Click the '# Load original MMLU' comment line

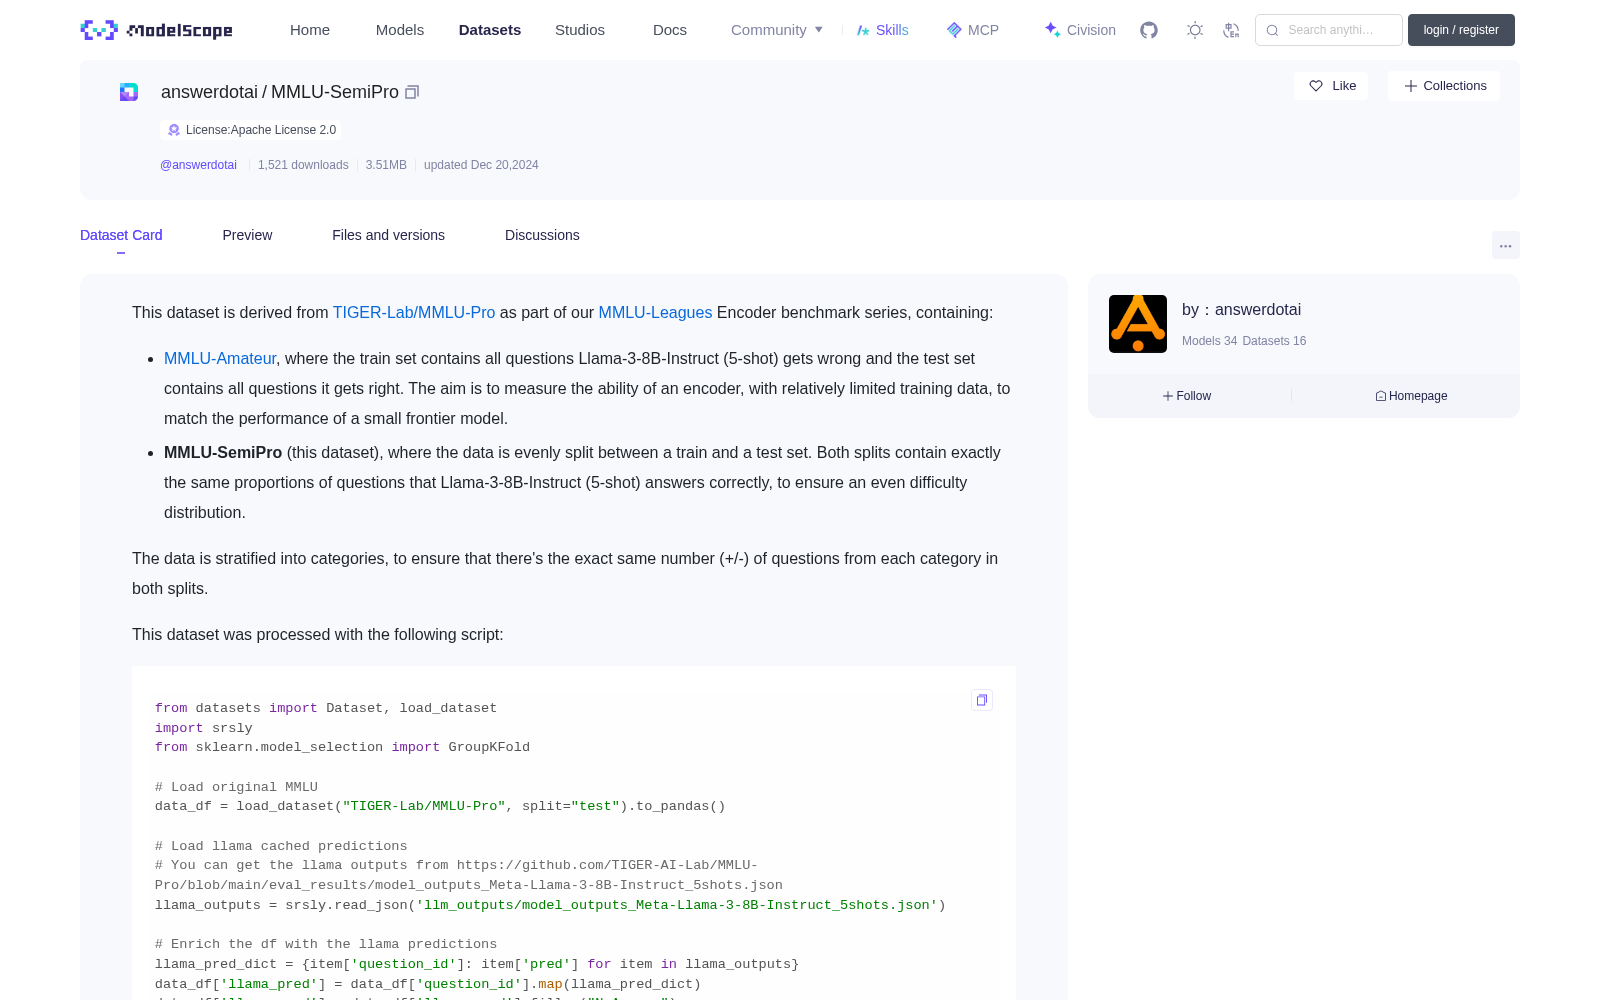point(236,787)
